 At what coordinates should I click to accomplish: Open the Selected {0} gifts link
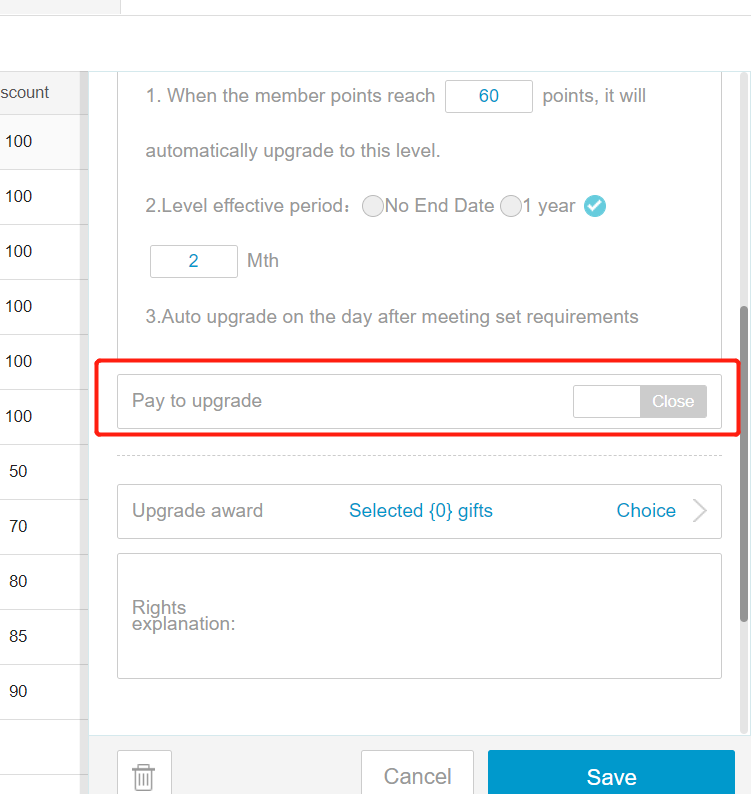420,510
